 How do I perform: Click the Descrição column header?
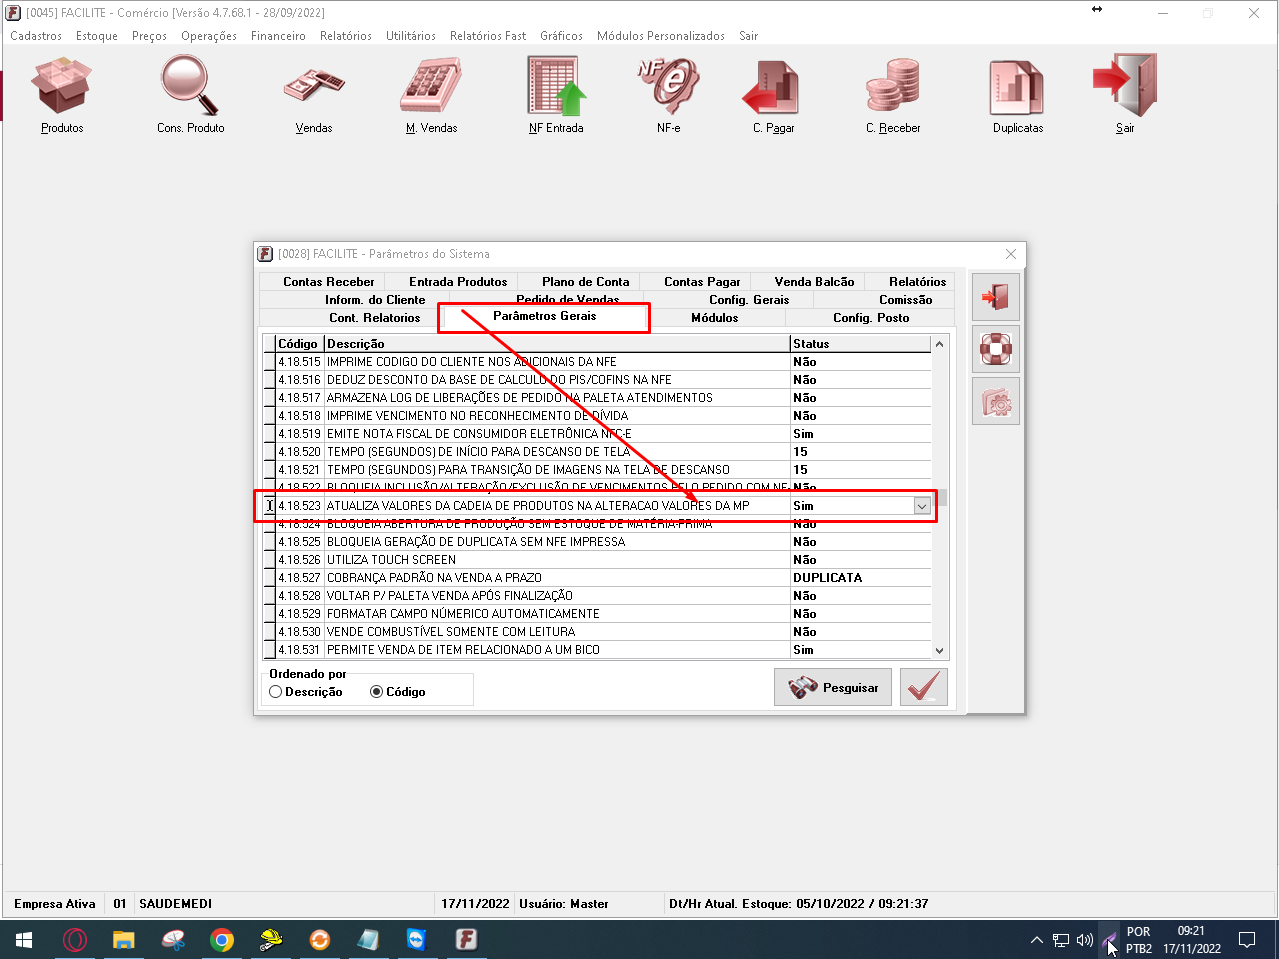[557, 344]
